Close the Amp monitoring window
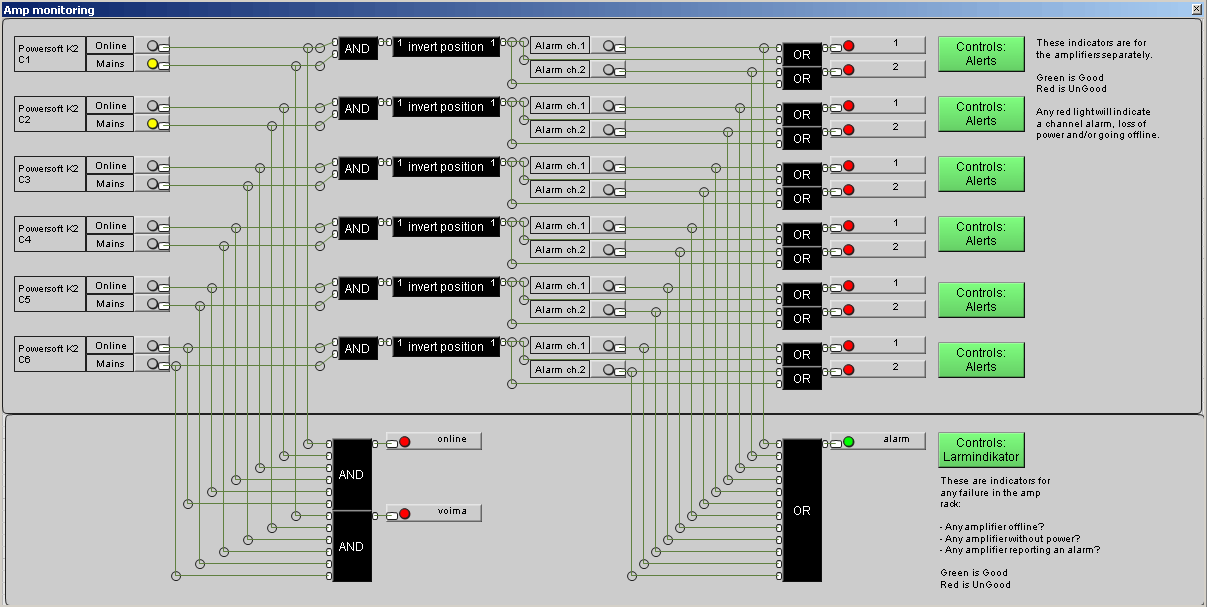The image size is (1207, 607). pyautogui.click(x=1196, y=9)
